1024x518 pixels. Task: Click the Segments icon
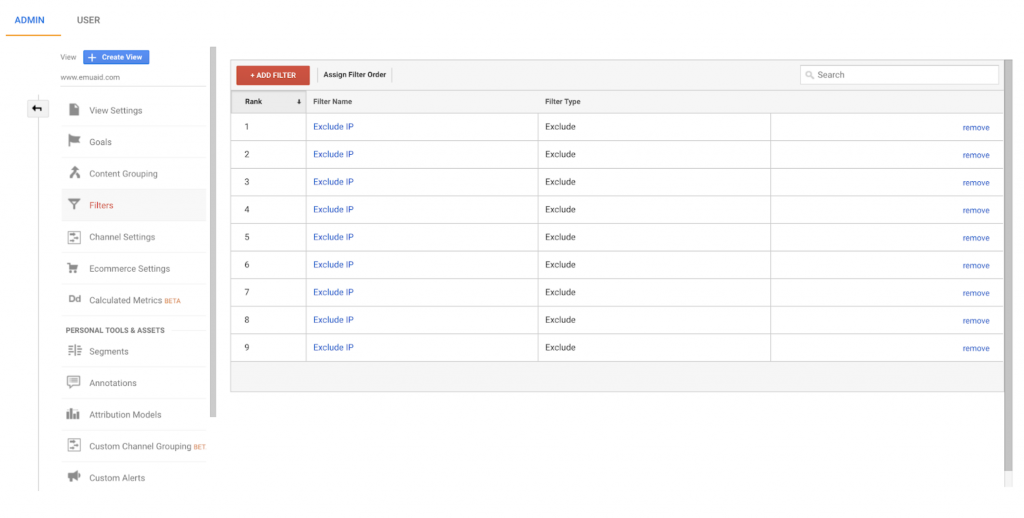coord(74,351)
